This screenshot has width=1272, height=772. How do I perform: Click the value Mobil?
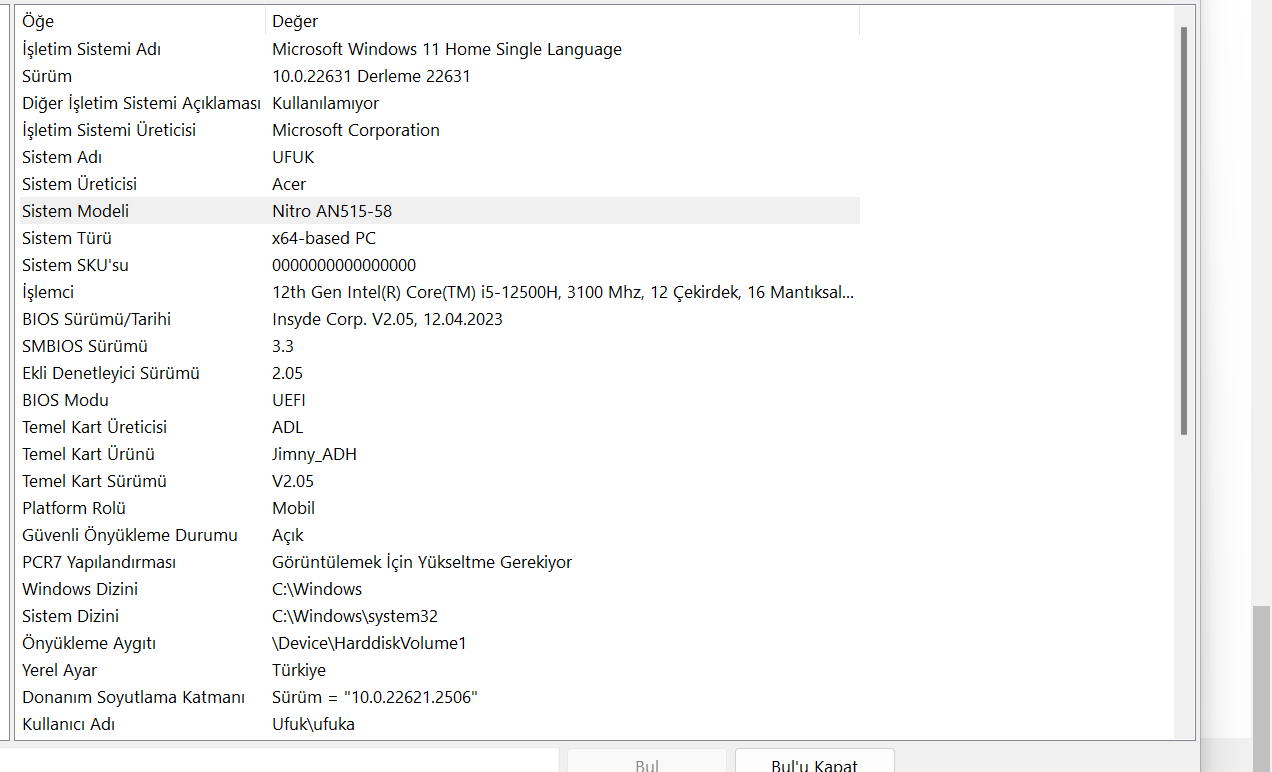[293, 508]
